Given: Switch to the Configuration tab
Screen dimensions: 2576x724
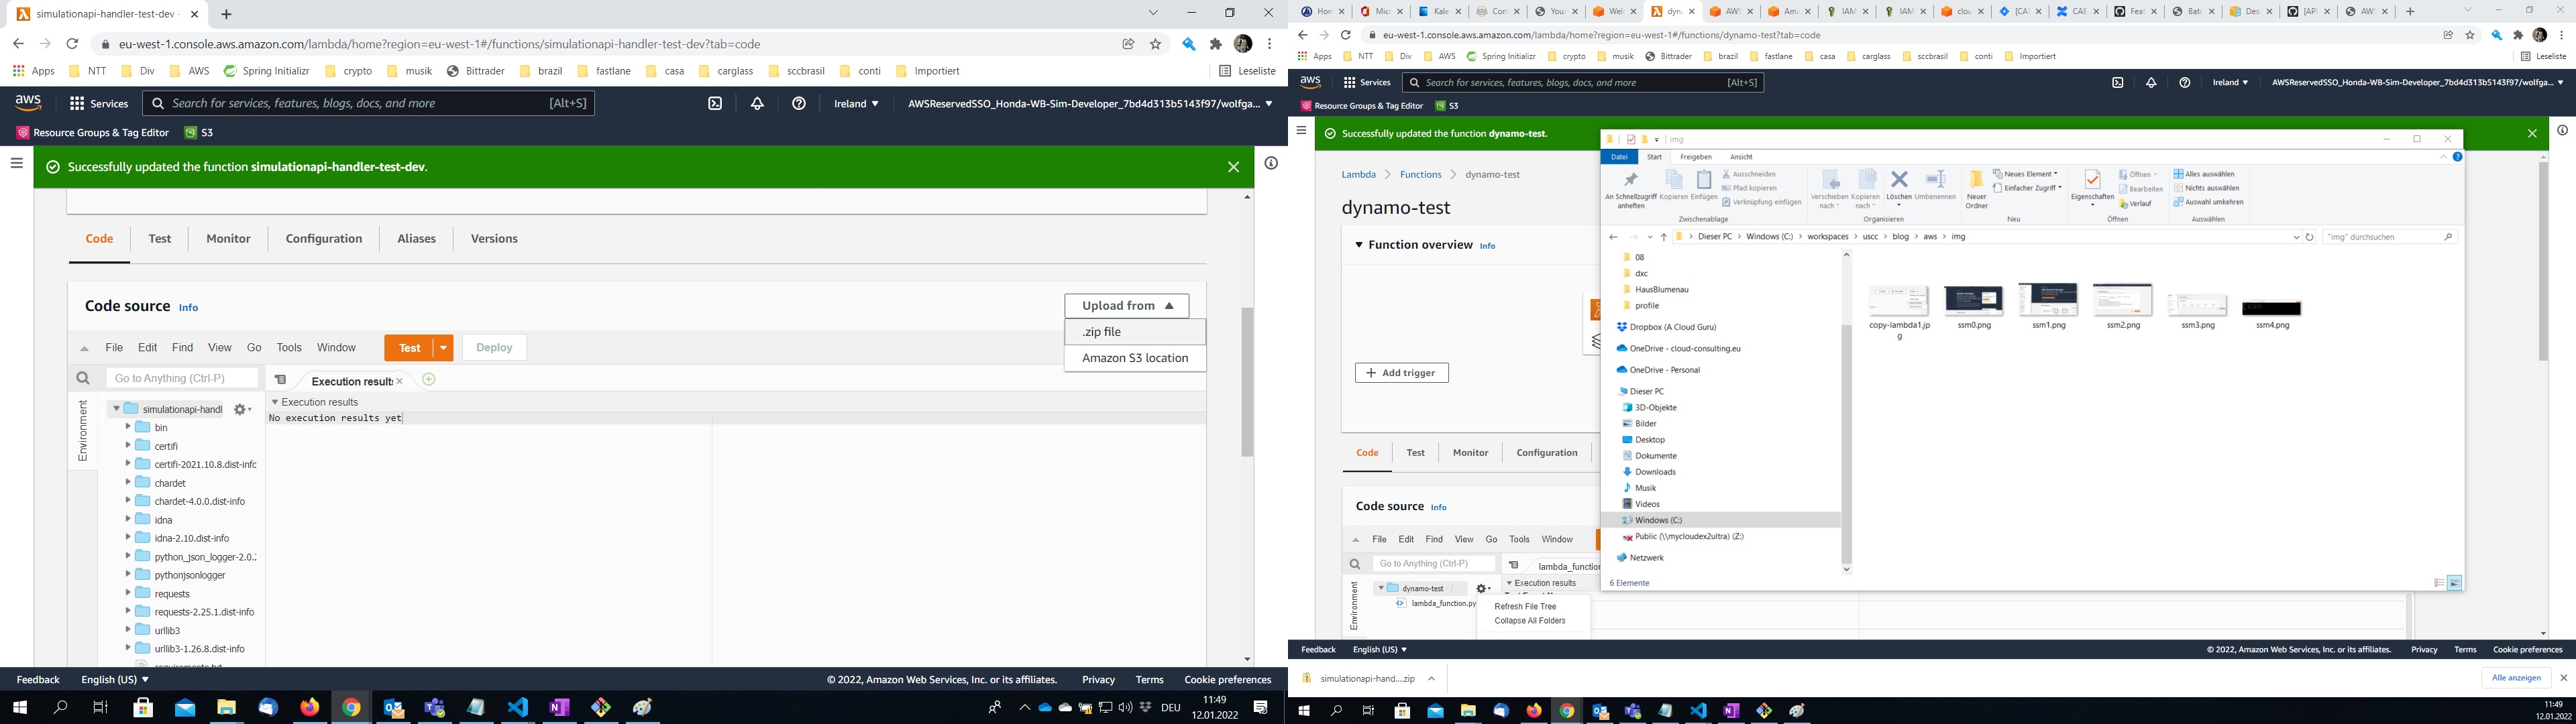Looking at the screenshot, I should (324, 238).
